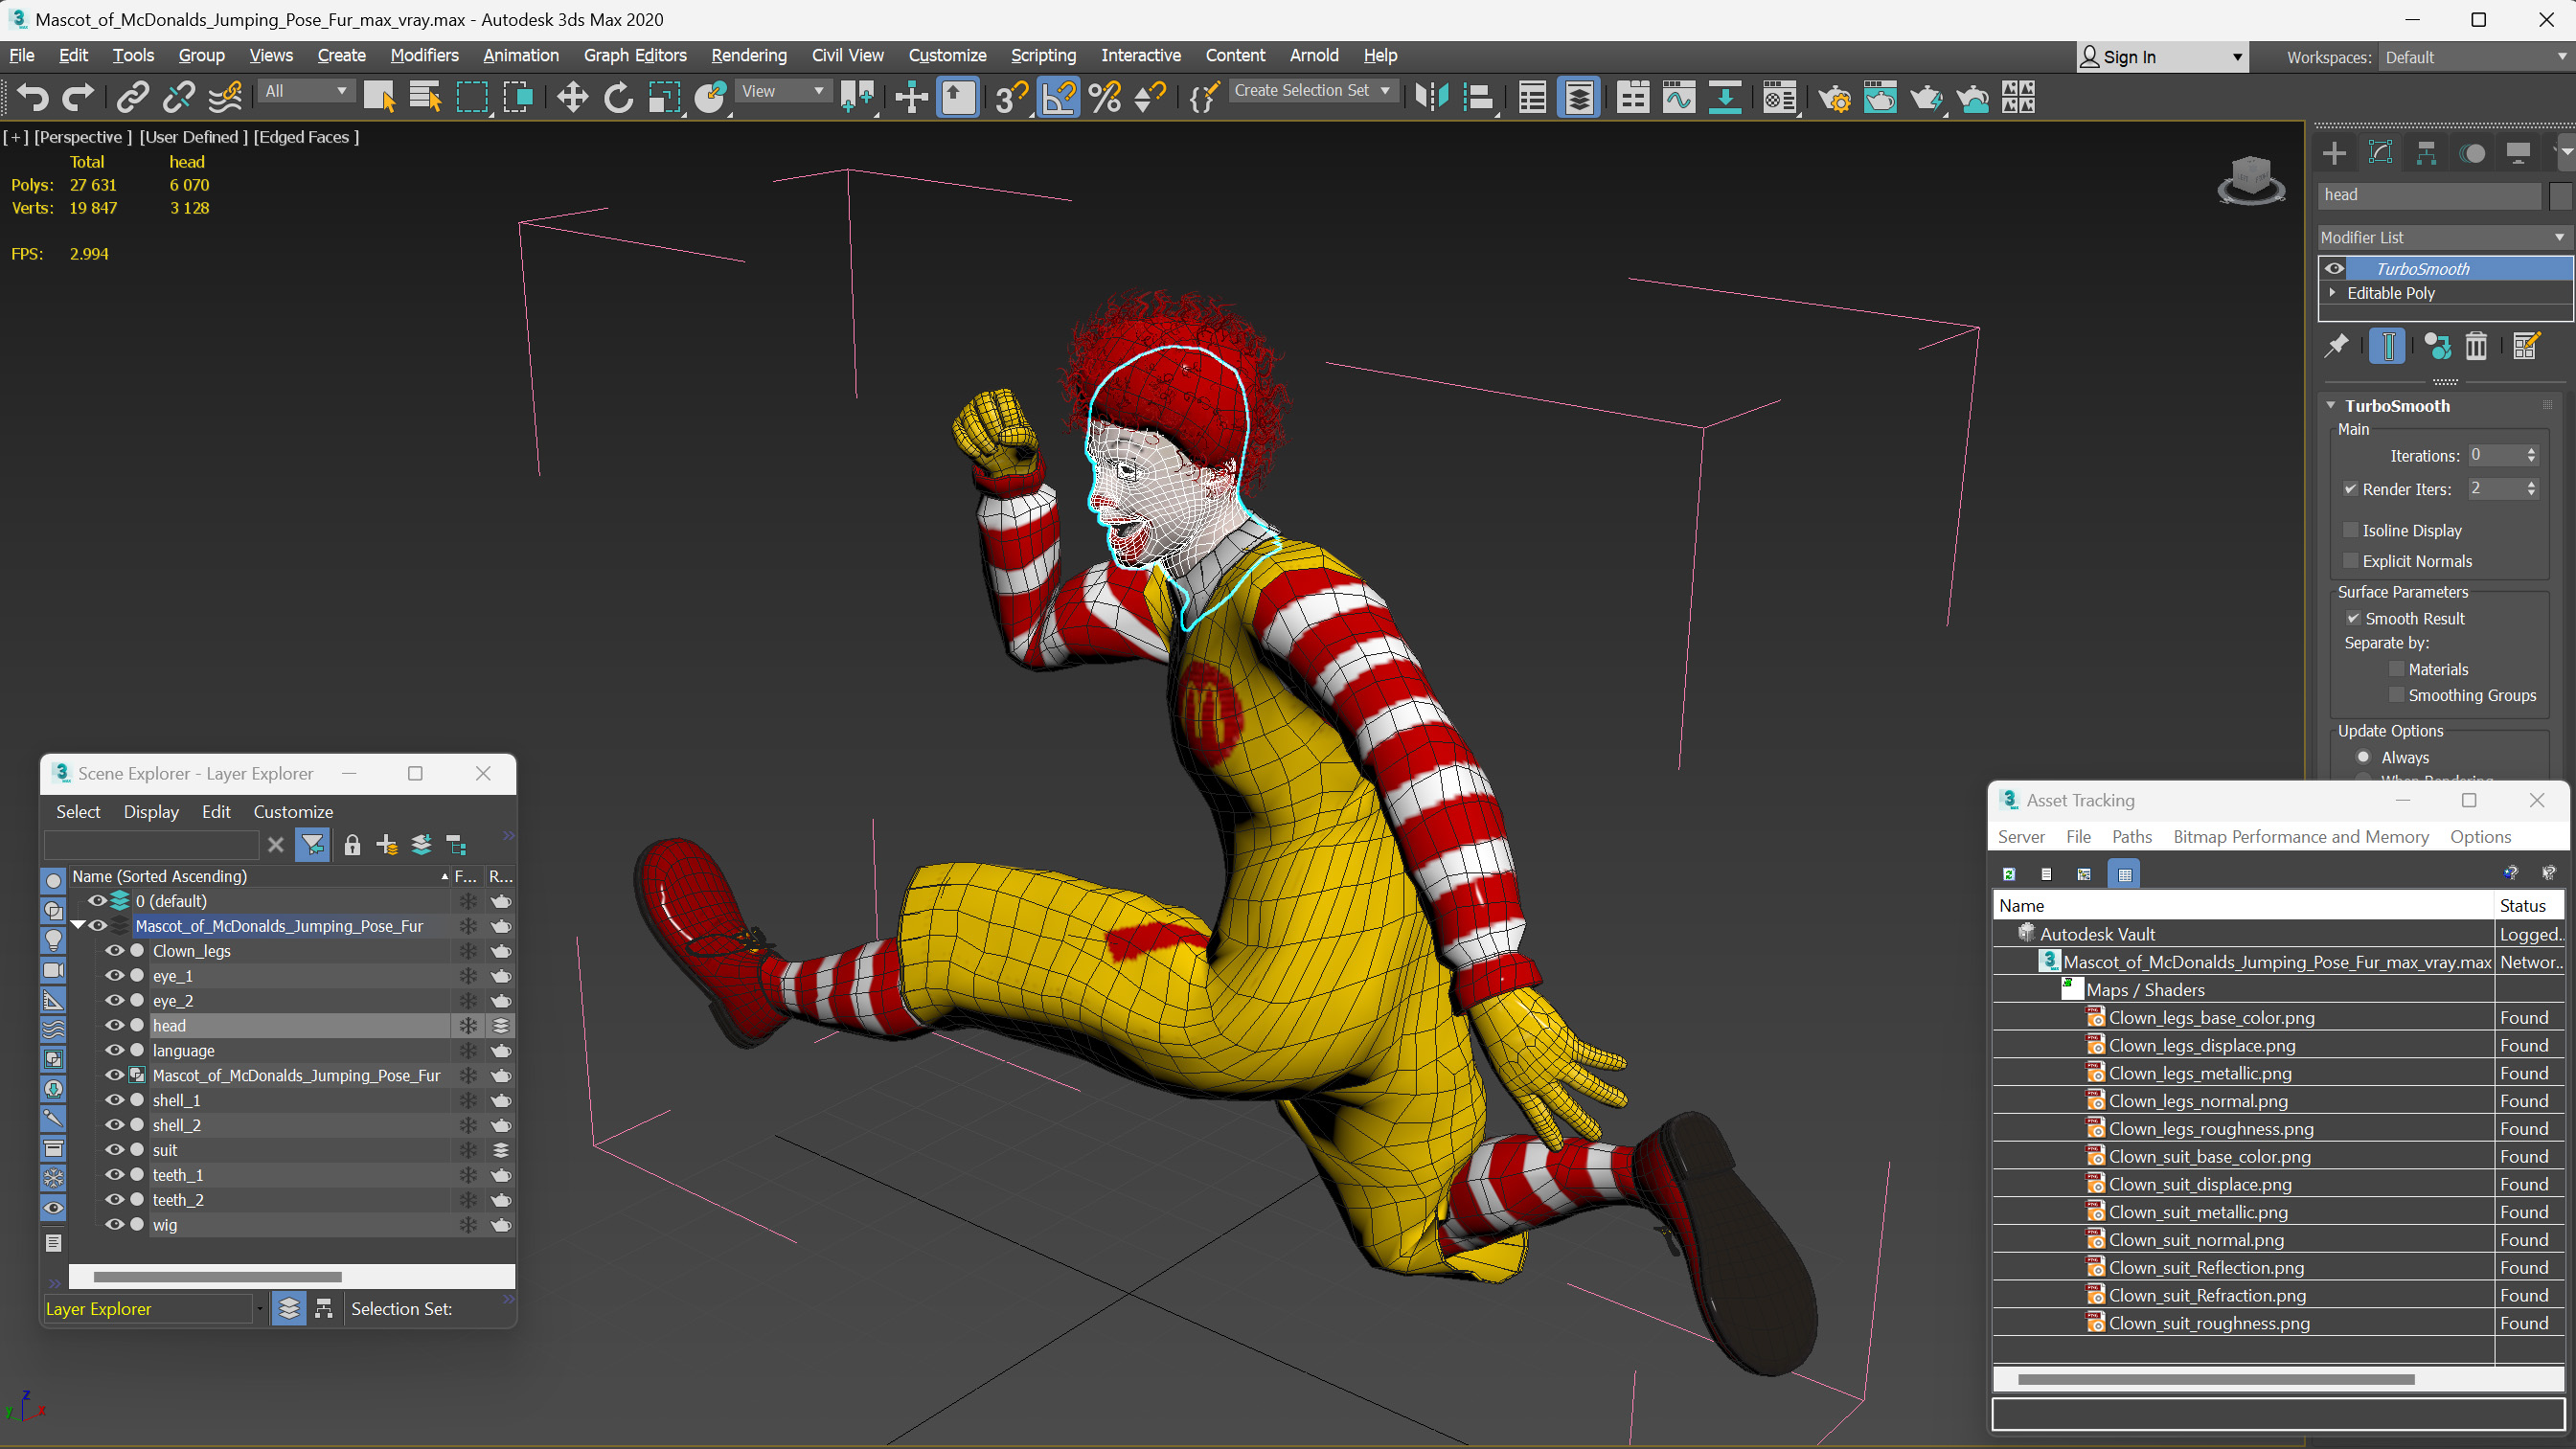The width and height of the screenshot is (2576, 1449).
Task: Activate the Select and Rotate tool
Action: pyautogui.click(x=618, y=97)
